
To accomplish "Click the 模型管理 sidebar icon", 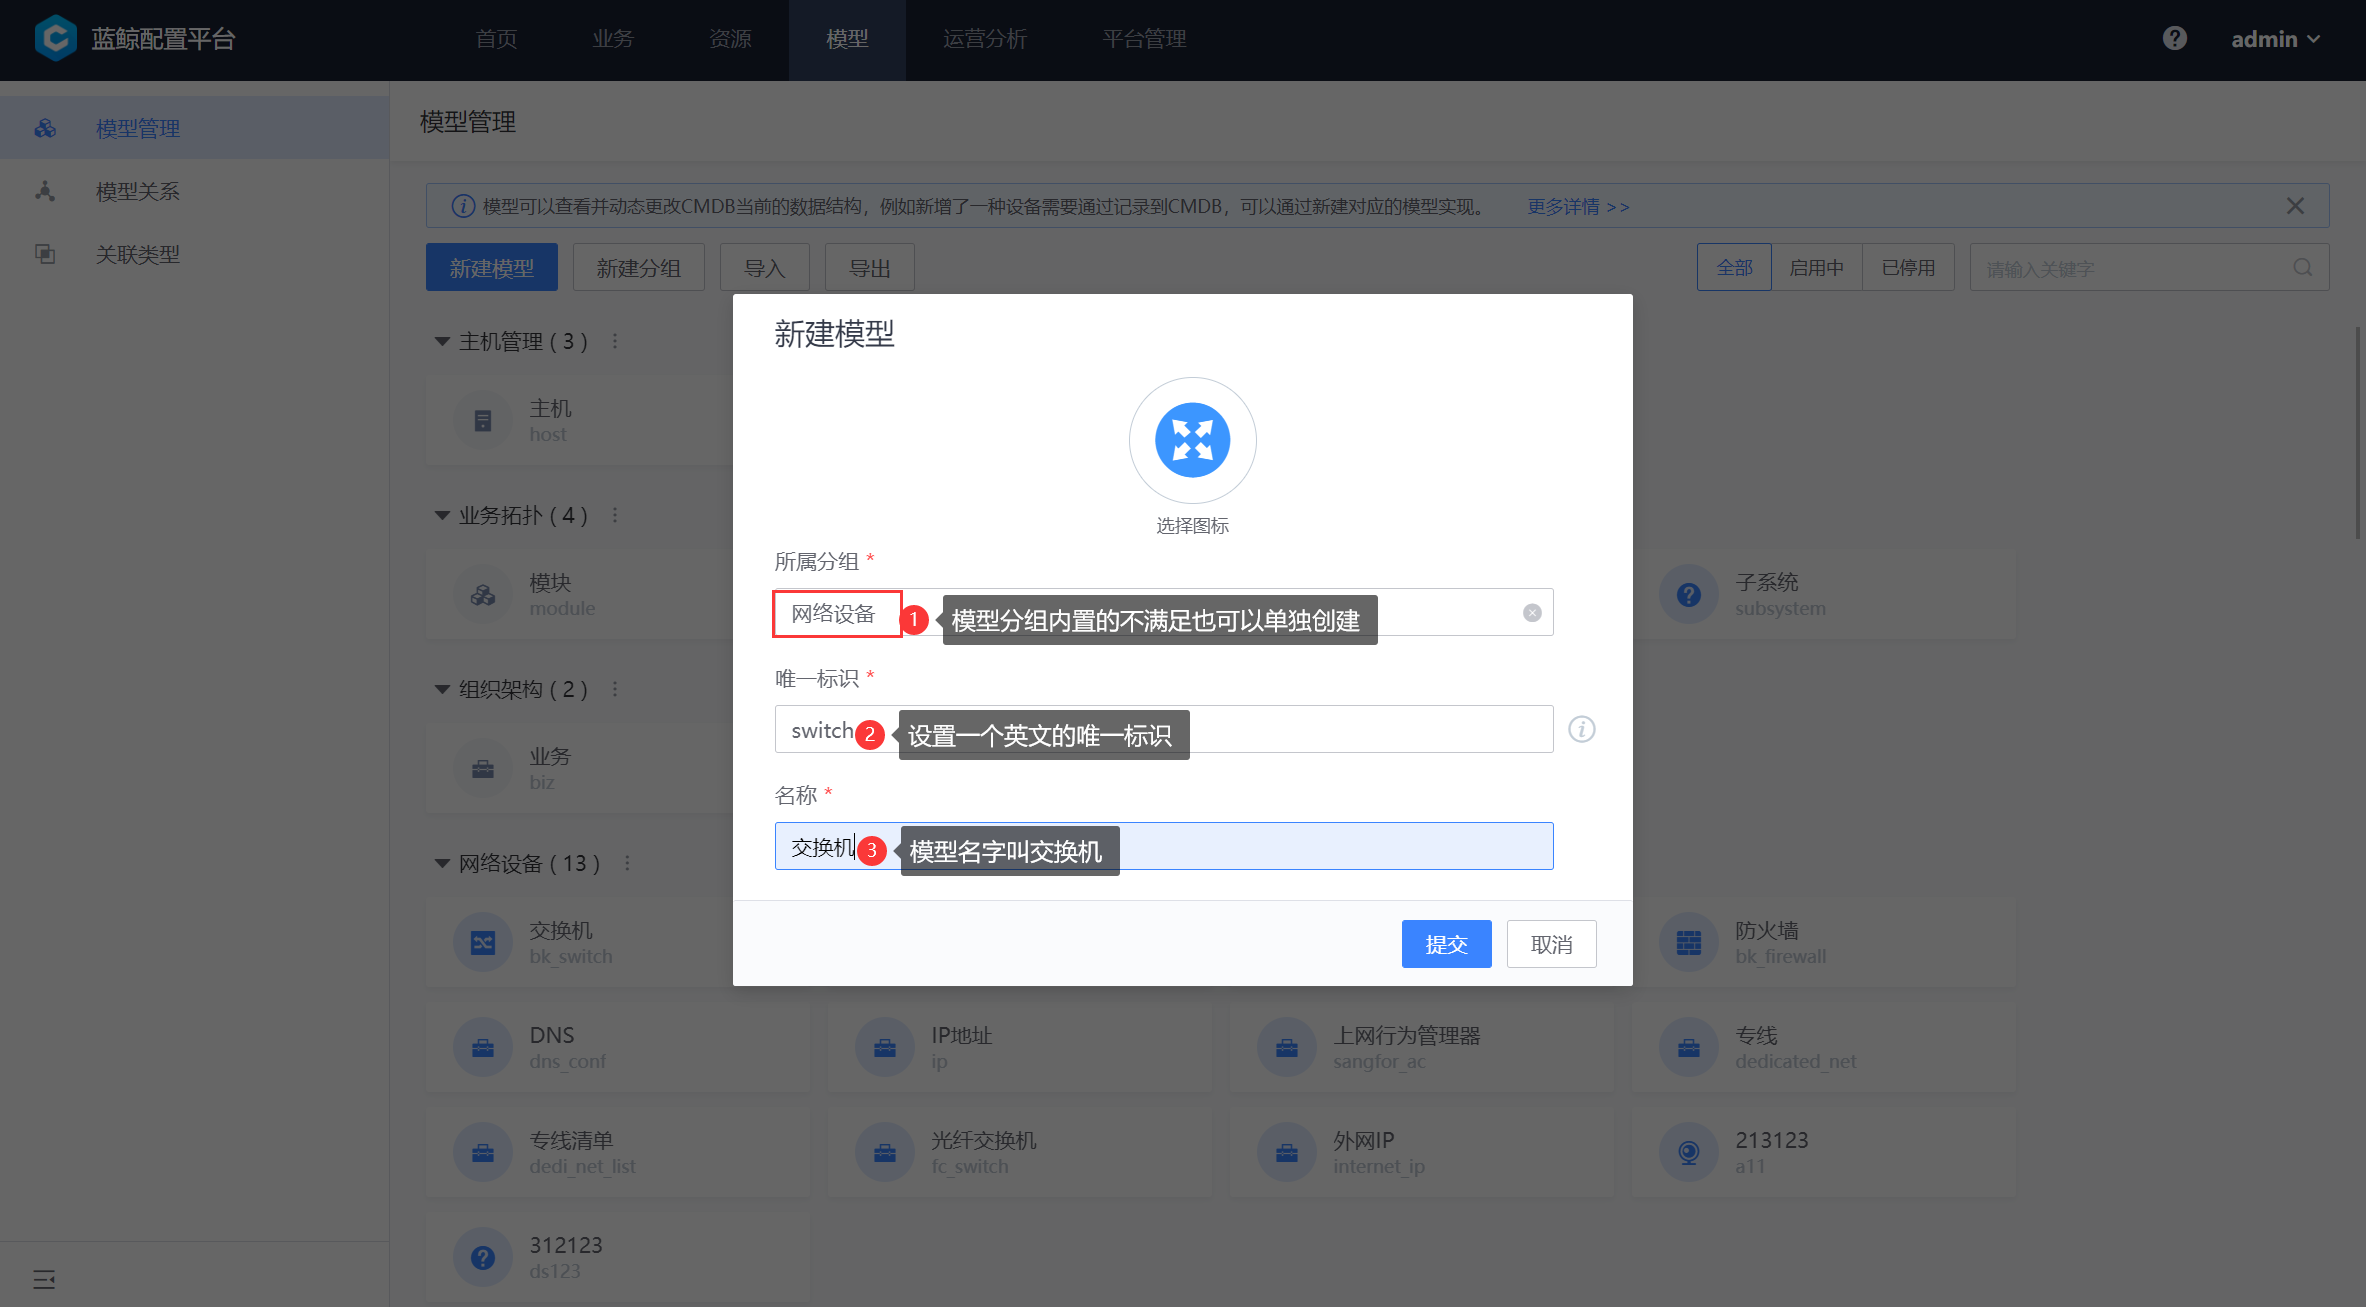I will [x=45, y=128].
